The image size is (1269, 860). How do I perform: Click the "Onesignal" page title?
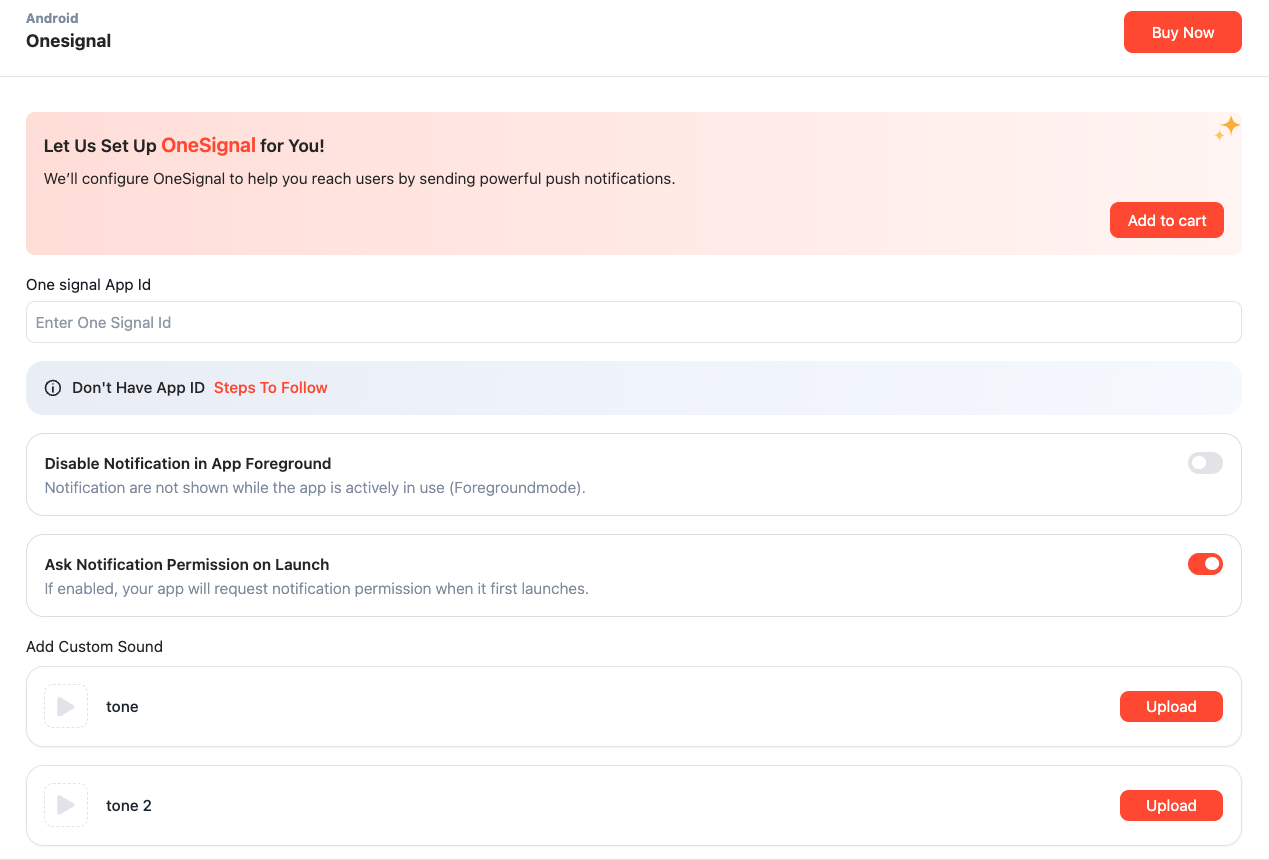coord(68,41)
